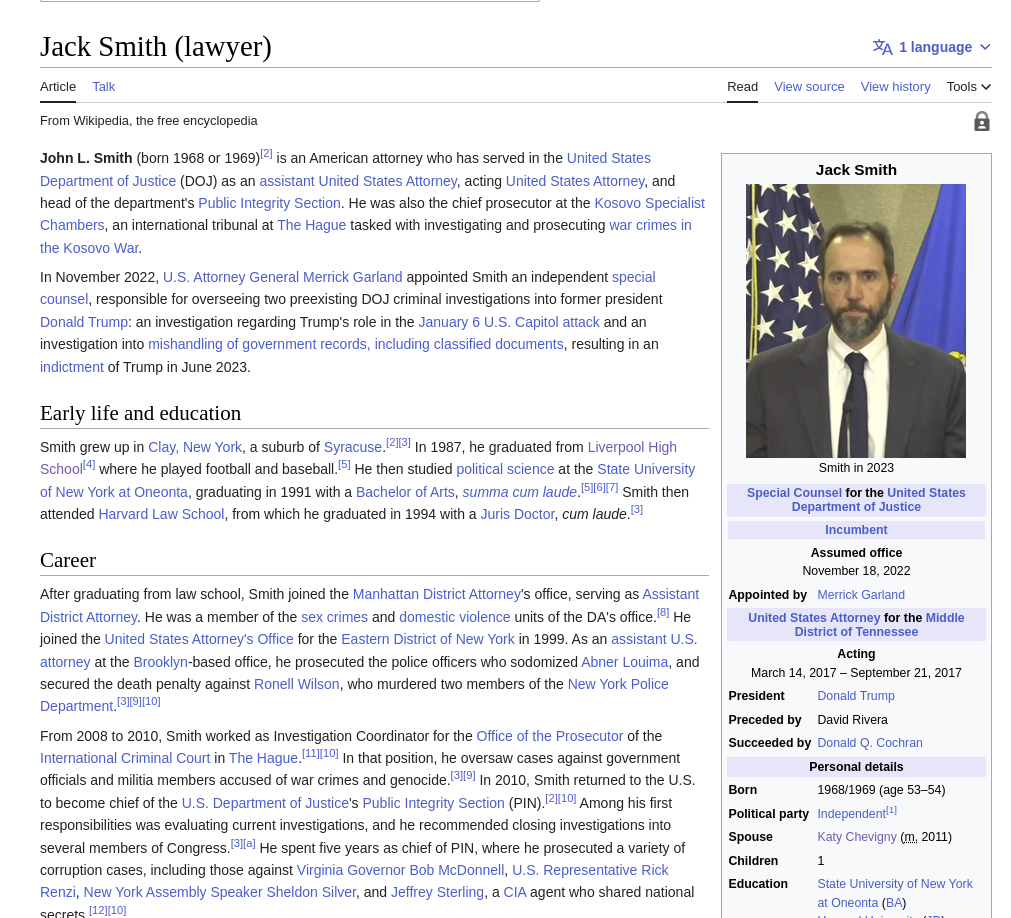Visit the Kosovo Specialist Chambers link
The height and width of the screenshot is (918, 1011).
(372, 214)
